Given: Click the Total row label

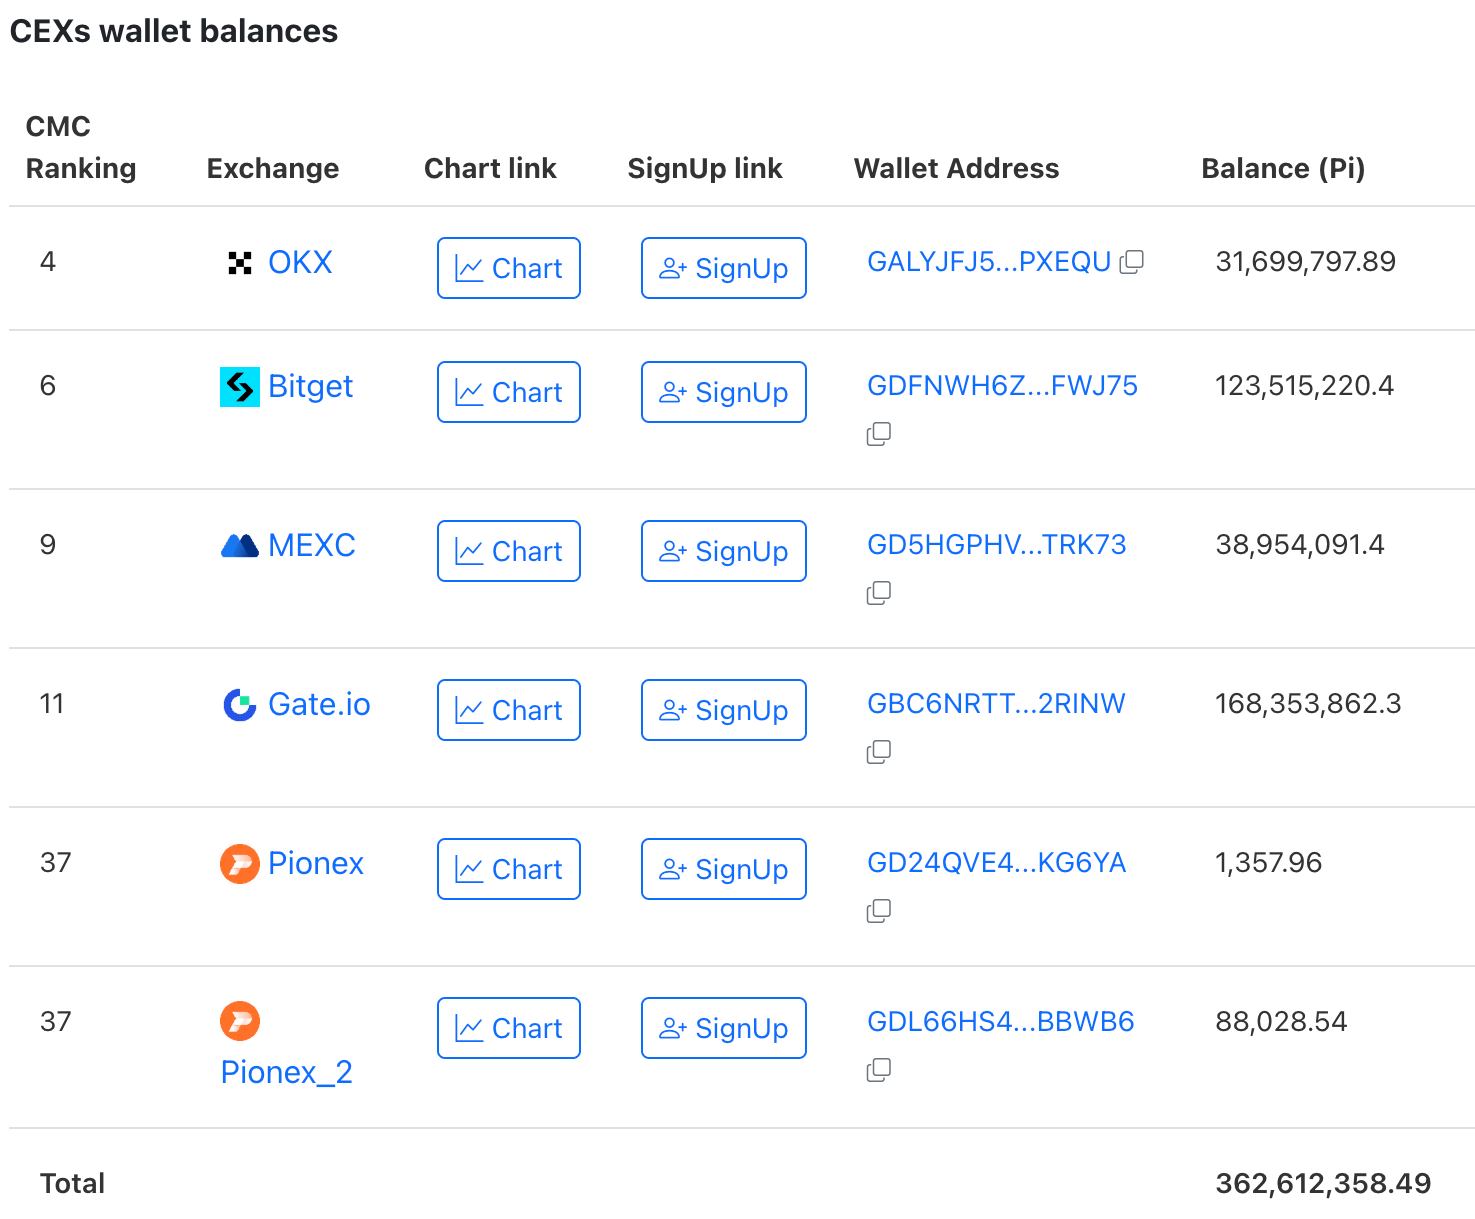Looking at the screenshot, I should (x=72, y=1184).
